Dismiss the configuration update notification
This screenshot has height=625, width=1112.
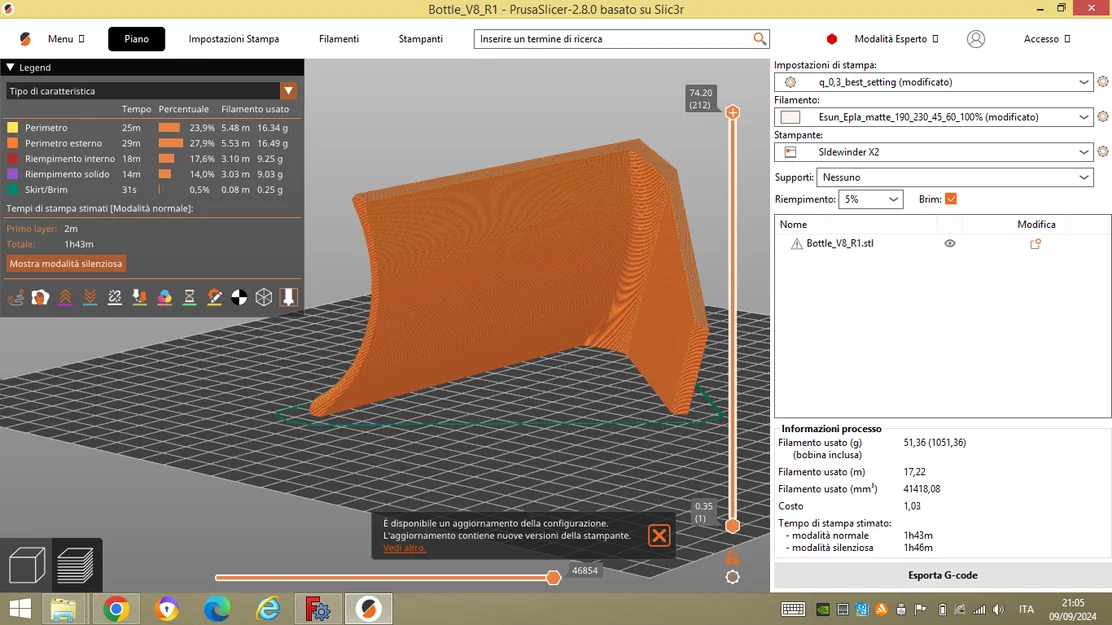[659, 536]
